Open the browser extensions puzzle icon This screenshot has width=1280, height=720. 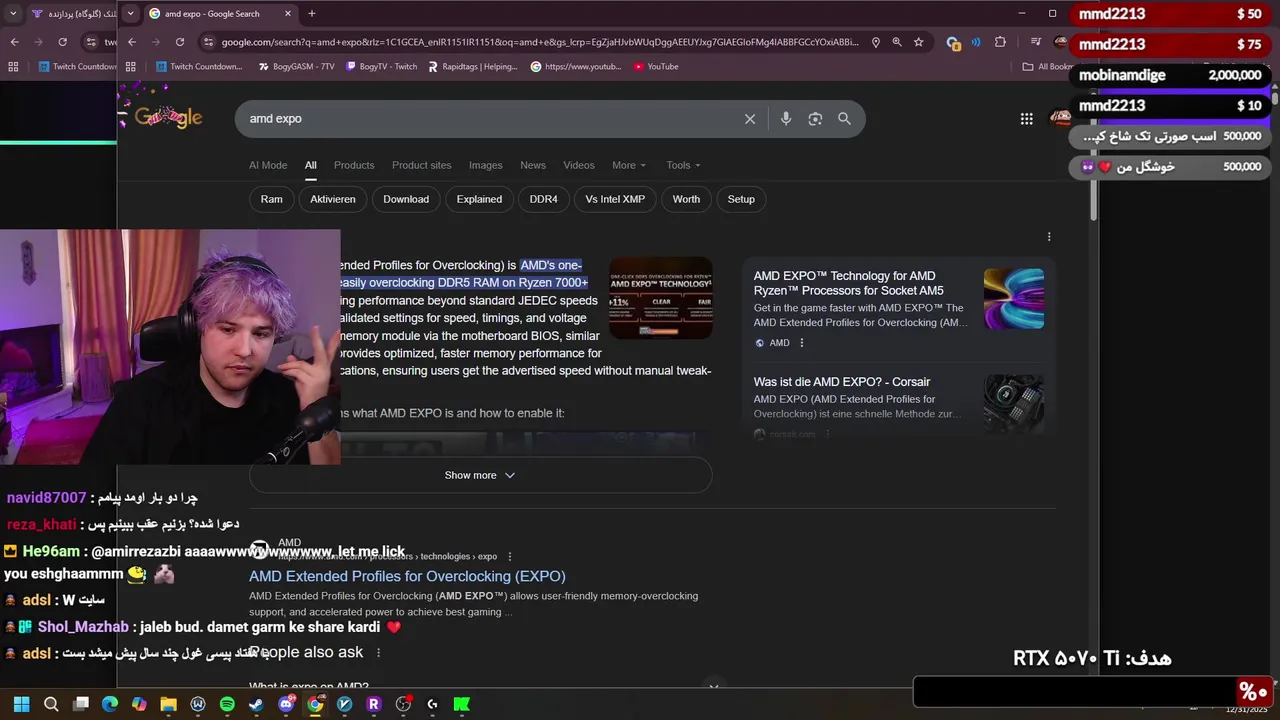coord(1000,42)
